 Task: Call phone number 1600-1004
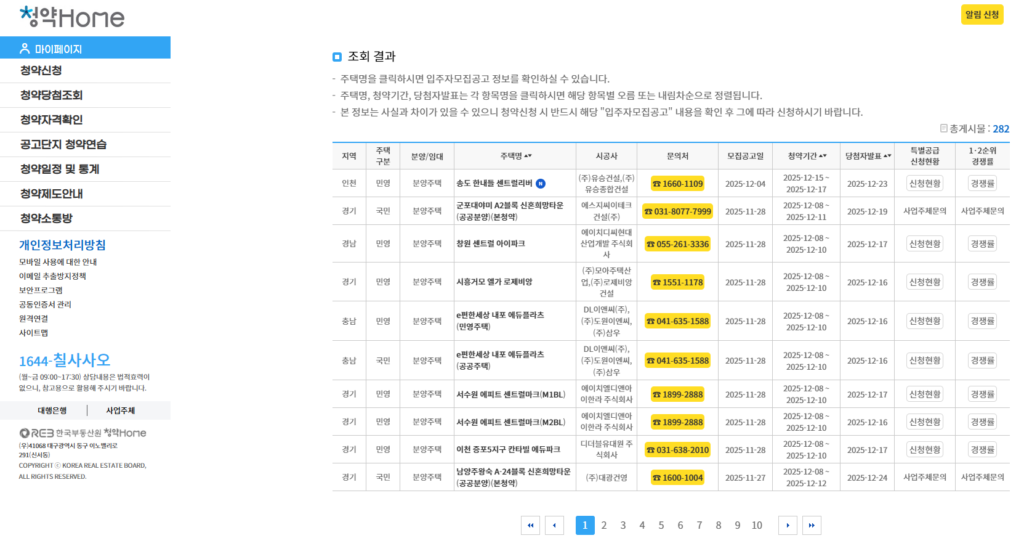(x=677, y=478)
